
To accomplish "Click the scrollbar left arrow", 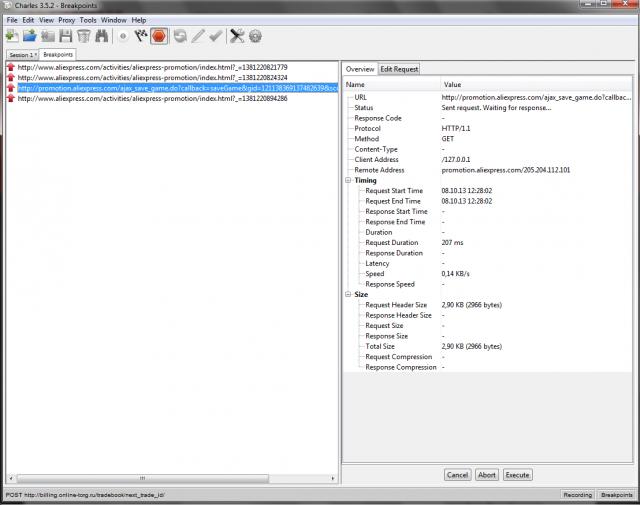I will click(11, 478).
